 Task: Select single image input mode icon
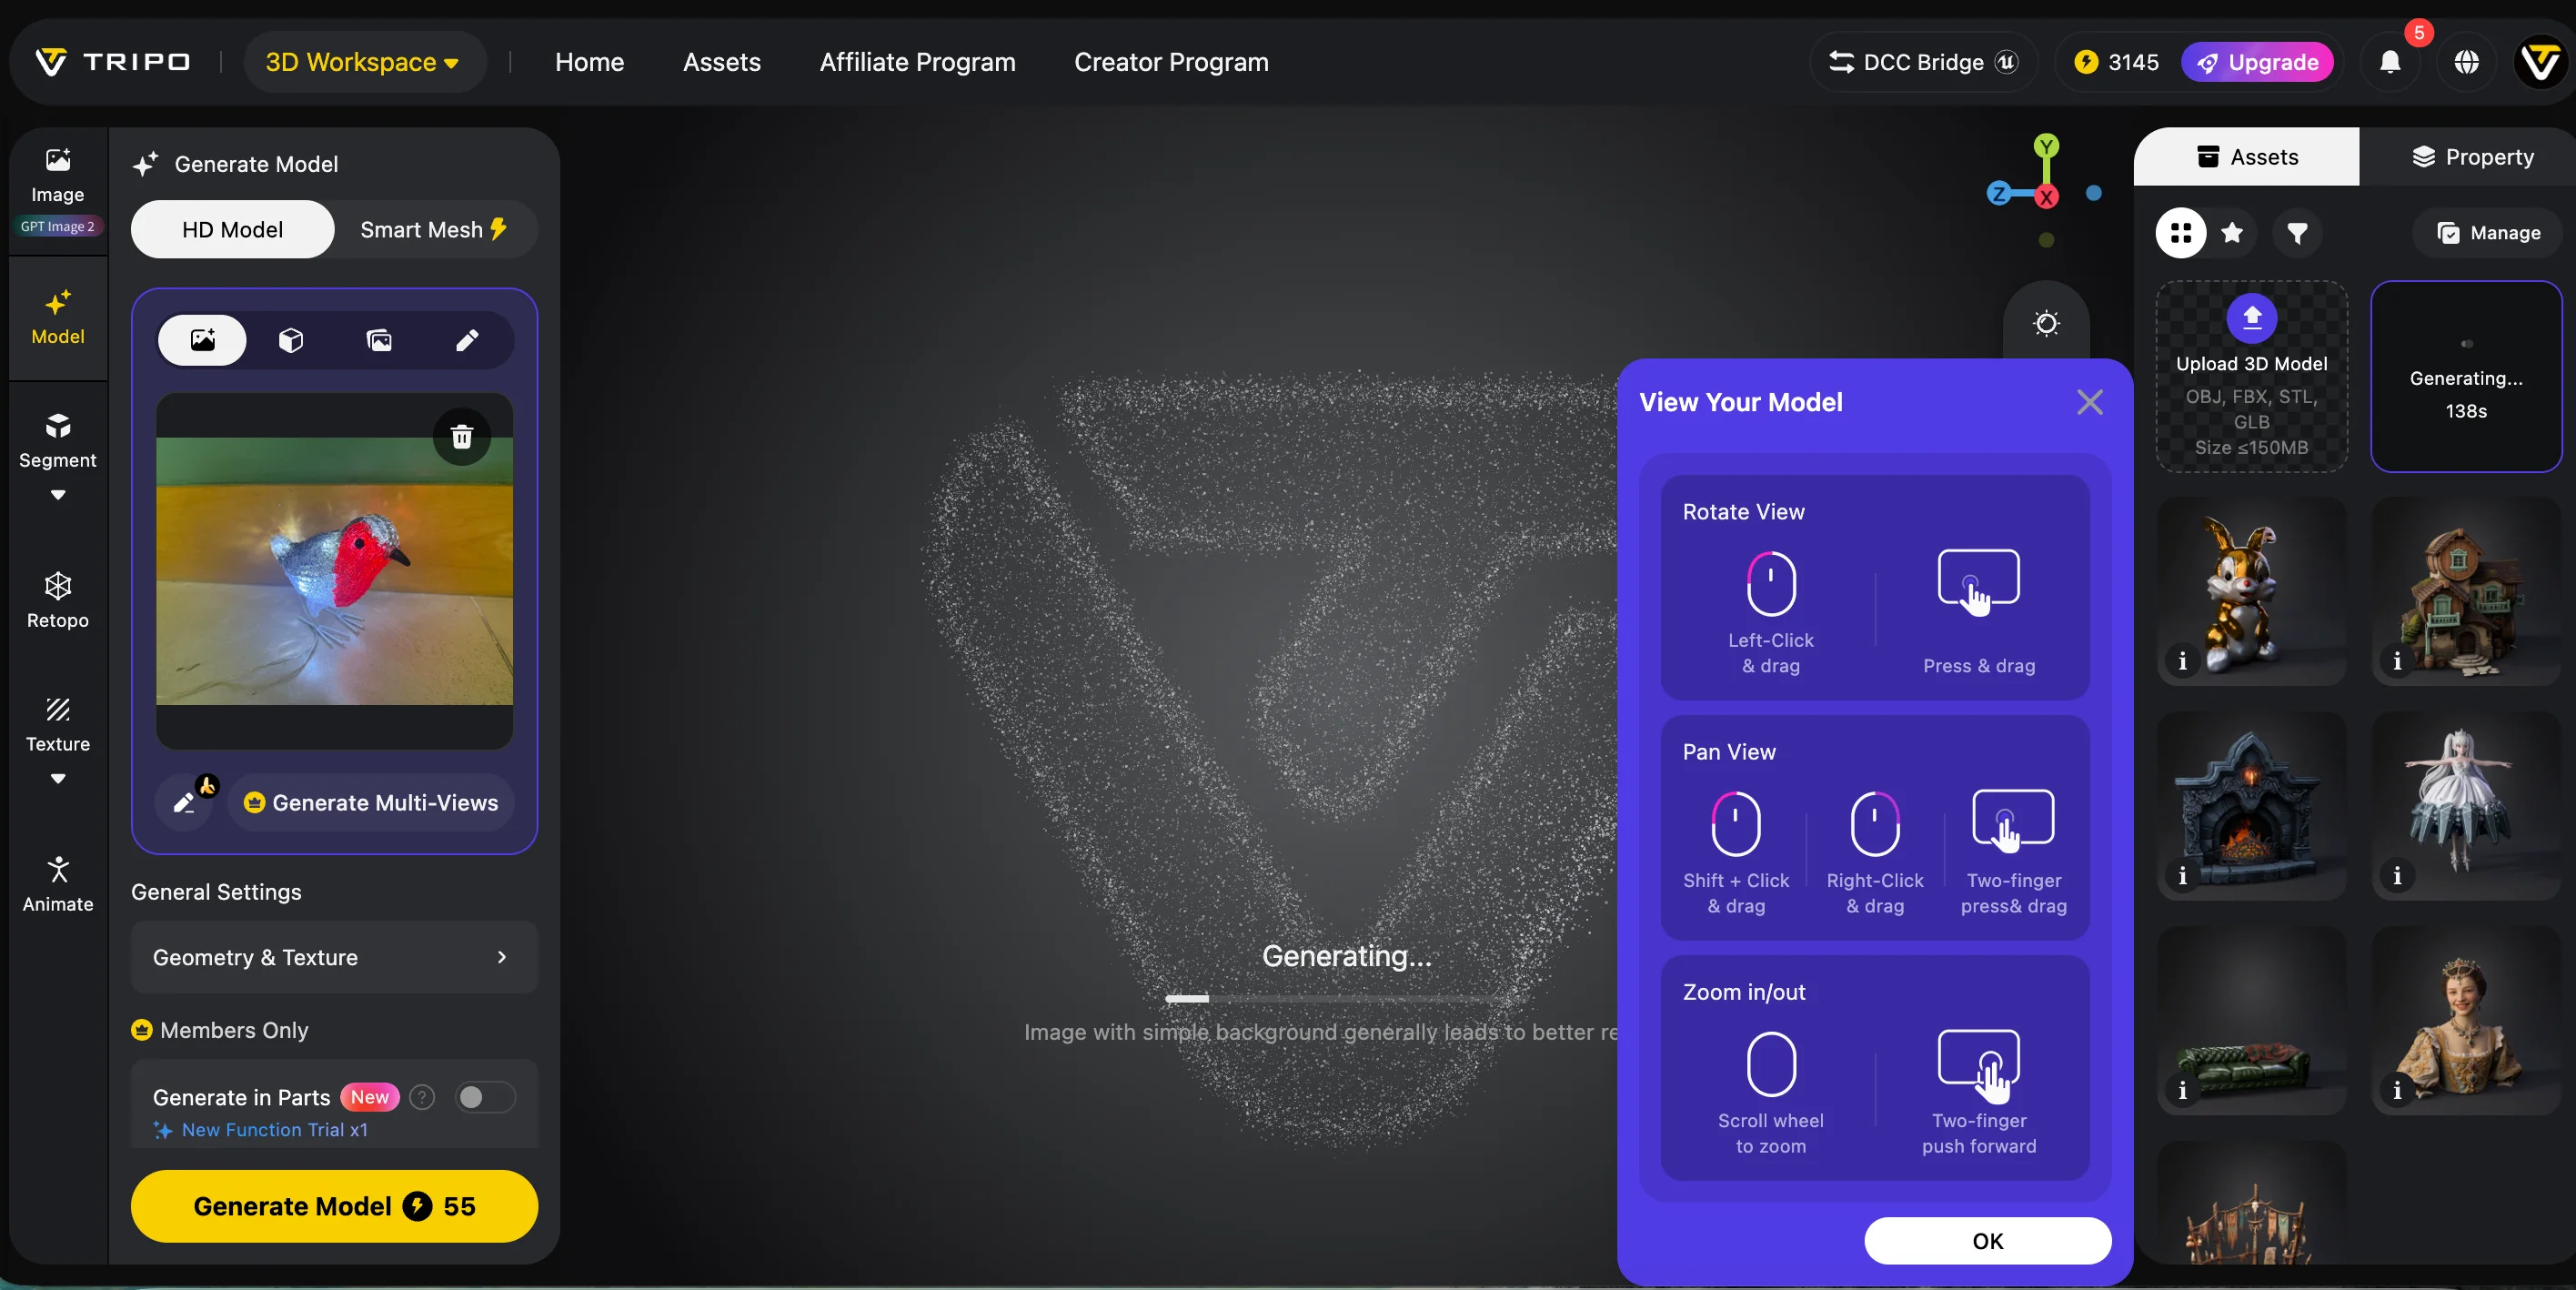click(x=203, y=340)
